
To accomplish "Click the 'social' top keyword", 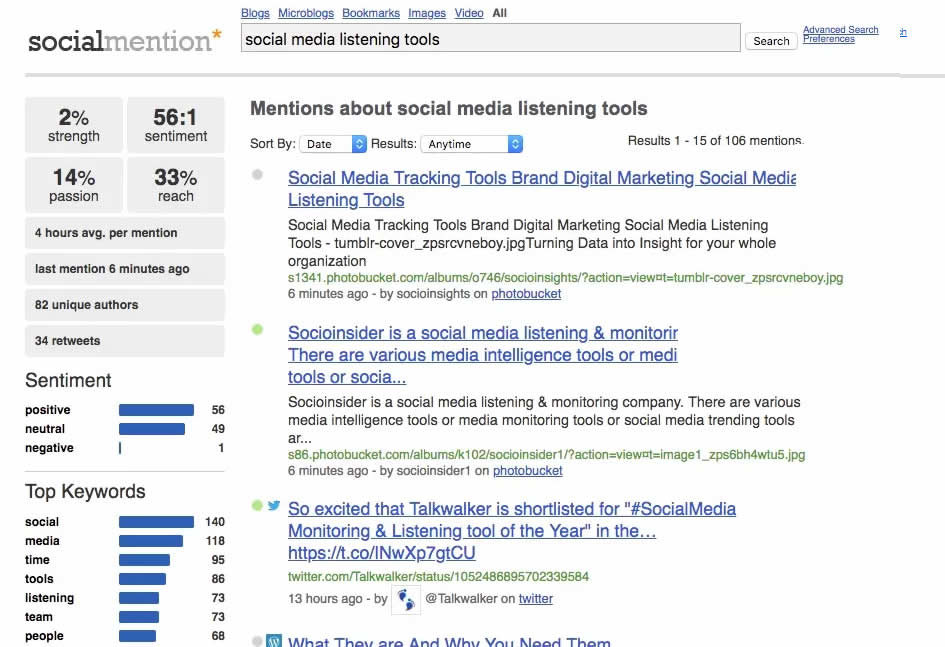I will [42, 522].
